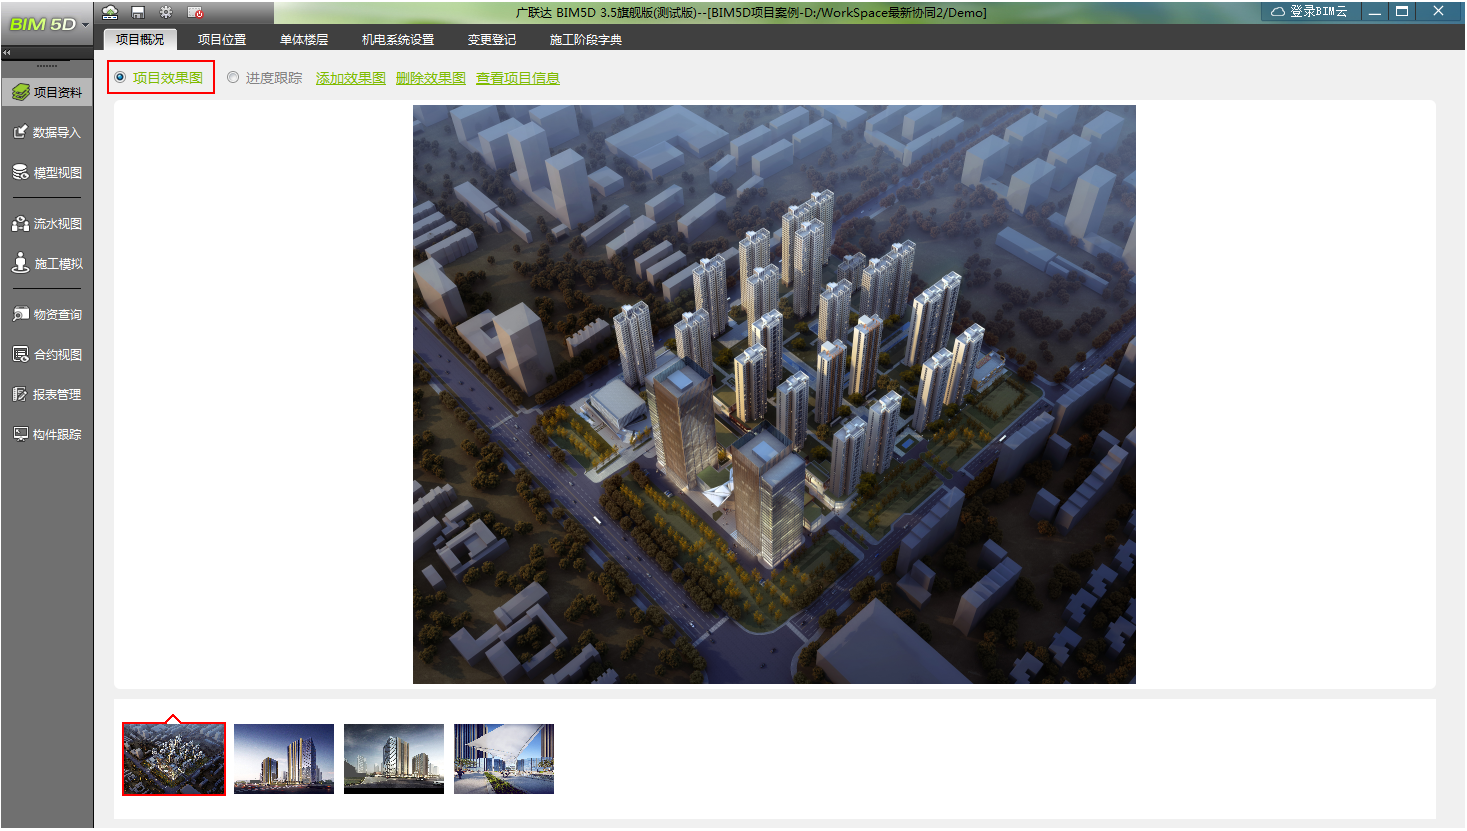1467x831 pixels.
Task: Open 数据导入 in the sidebar
Action: pos(47,132)
